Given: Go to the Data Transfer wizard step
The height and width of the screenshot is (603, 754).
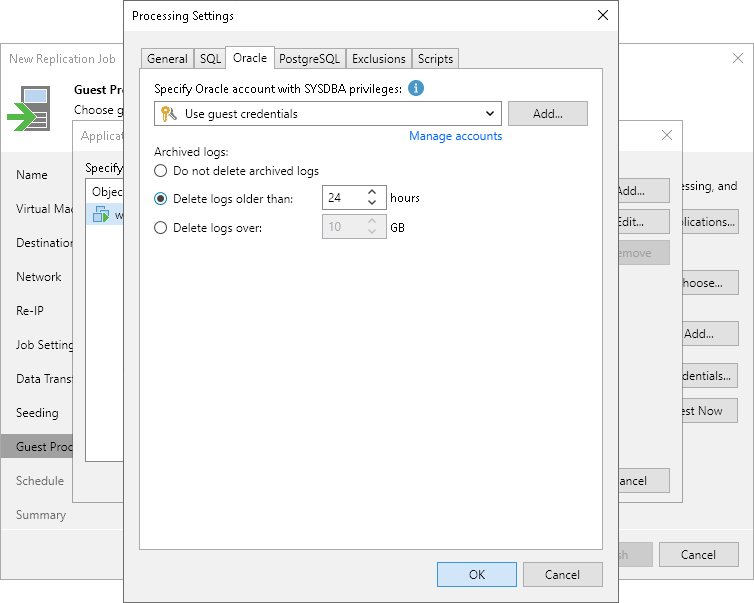Looking at the screenshot, I should 44,379.
